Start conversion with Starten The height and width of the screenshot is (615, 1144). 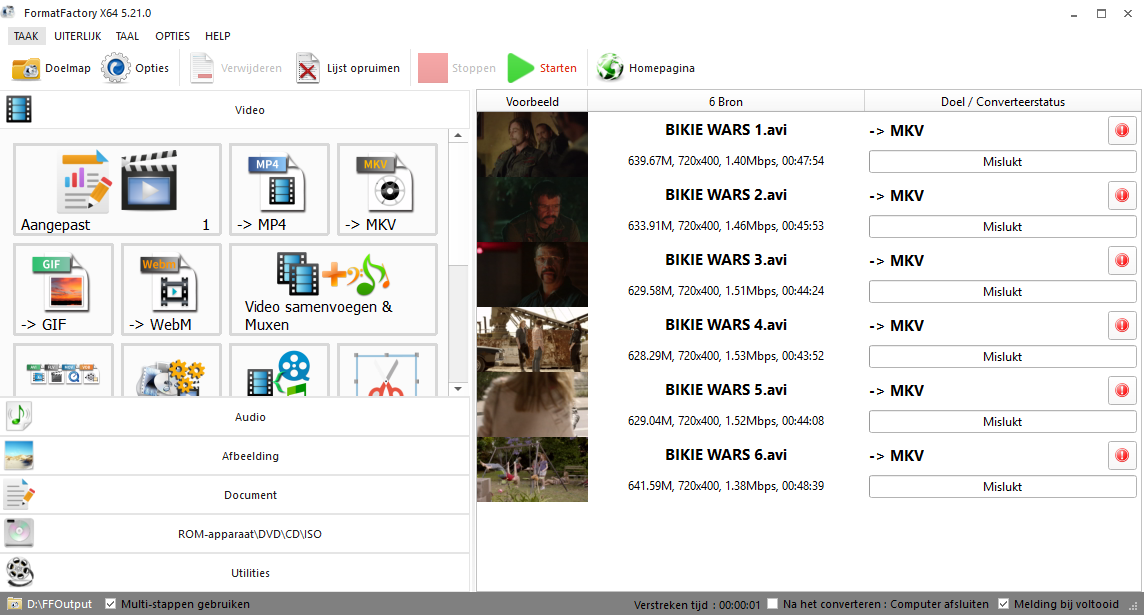(x=542, y=68)
